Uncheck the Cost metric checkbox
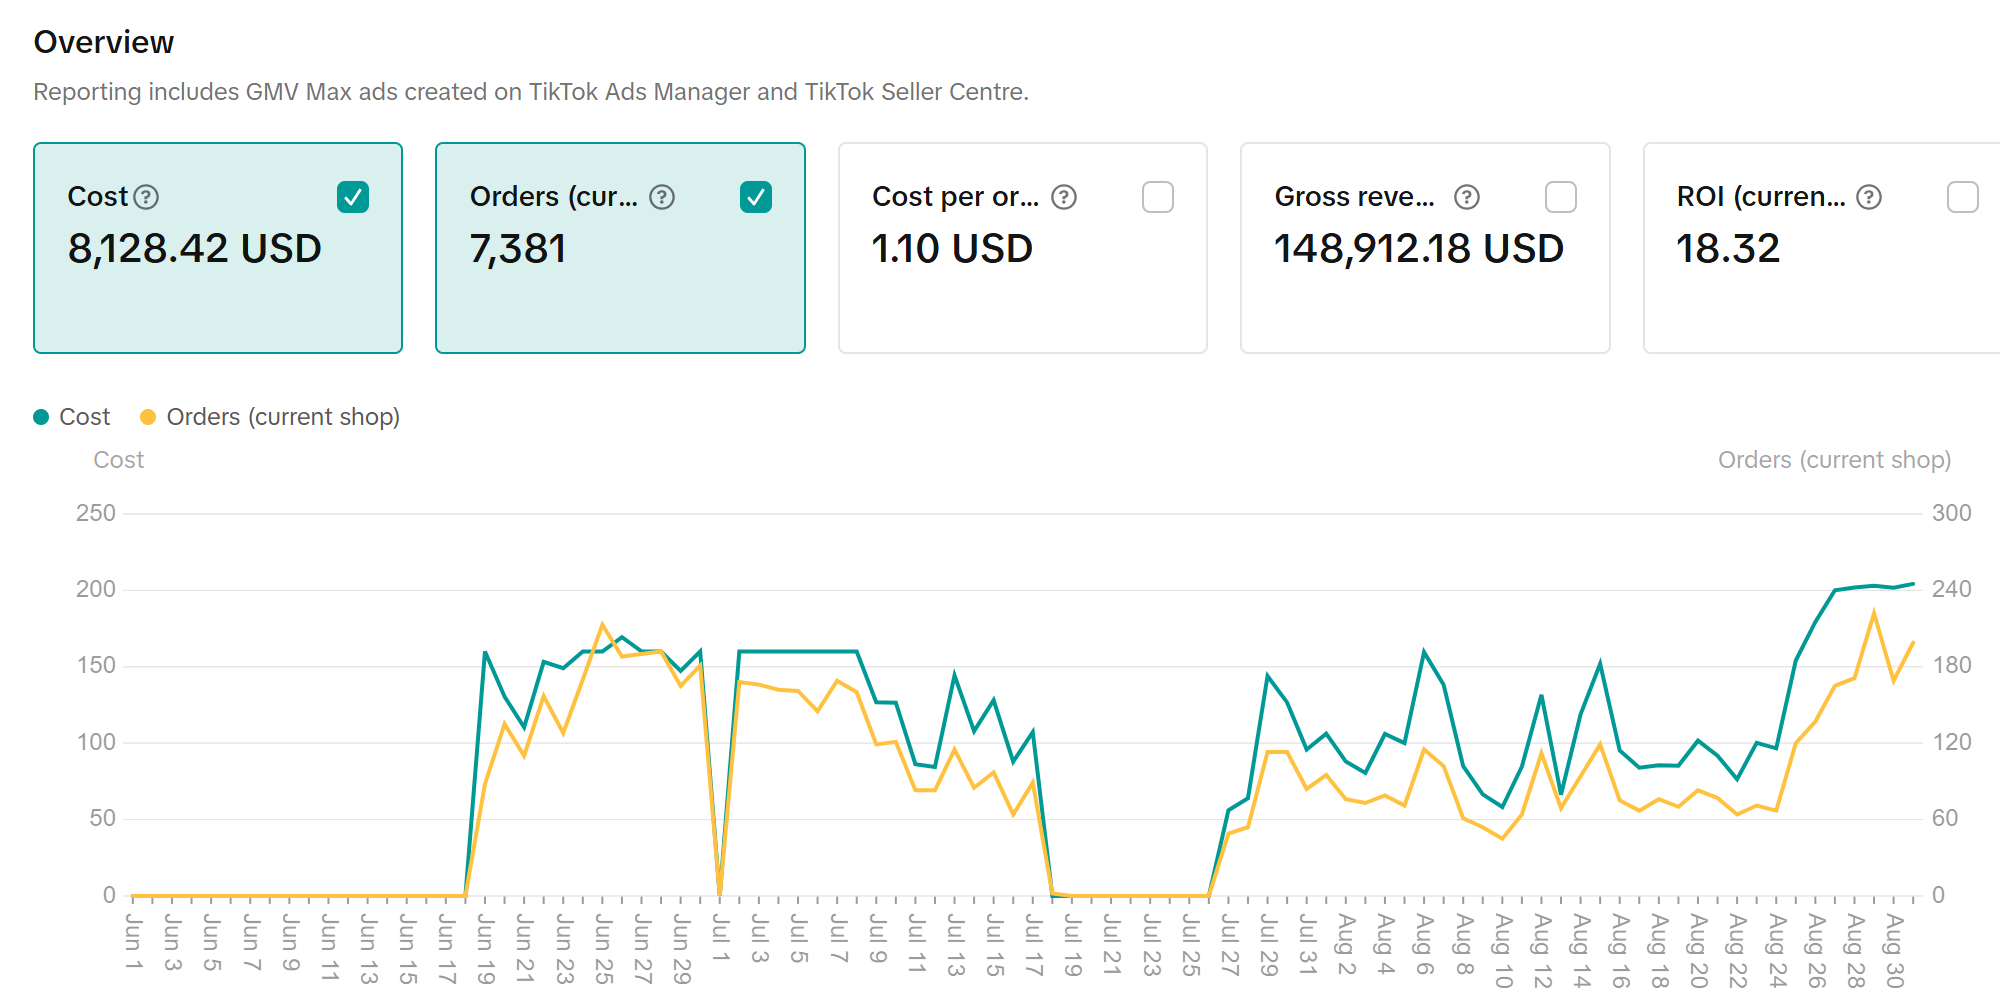Viewport: 2000px width, 1004px height. (x=353, y=197)
